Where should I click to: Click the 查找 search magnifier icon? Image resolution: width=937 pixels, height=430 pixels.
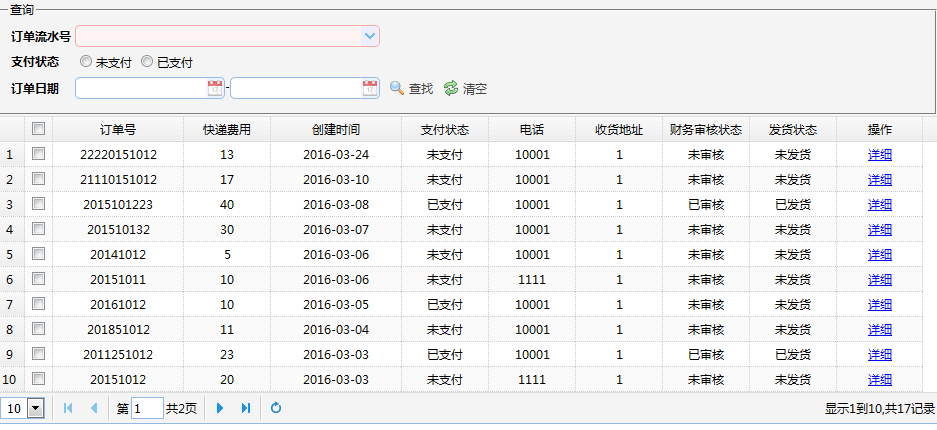click(x=397, y=88)
